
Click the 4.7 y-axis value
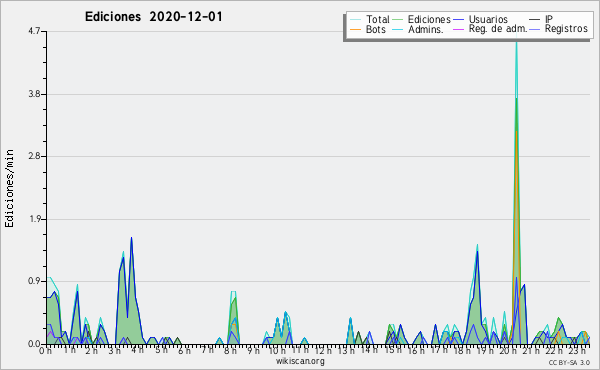(34, 31)
